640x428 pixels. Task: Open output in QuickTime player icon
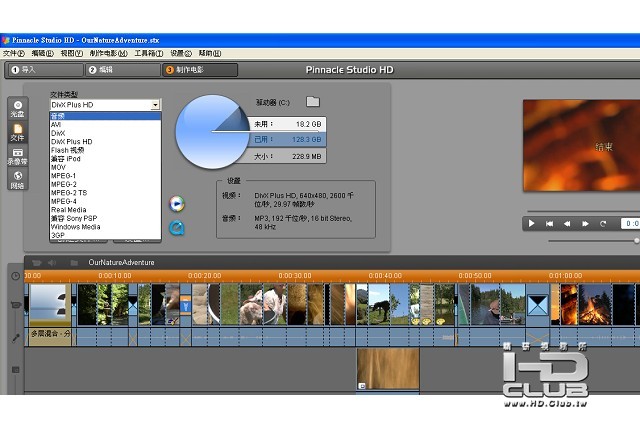pos(177,228)
